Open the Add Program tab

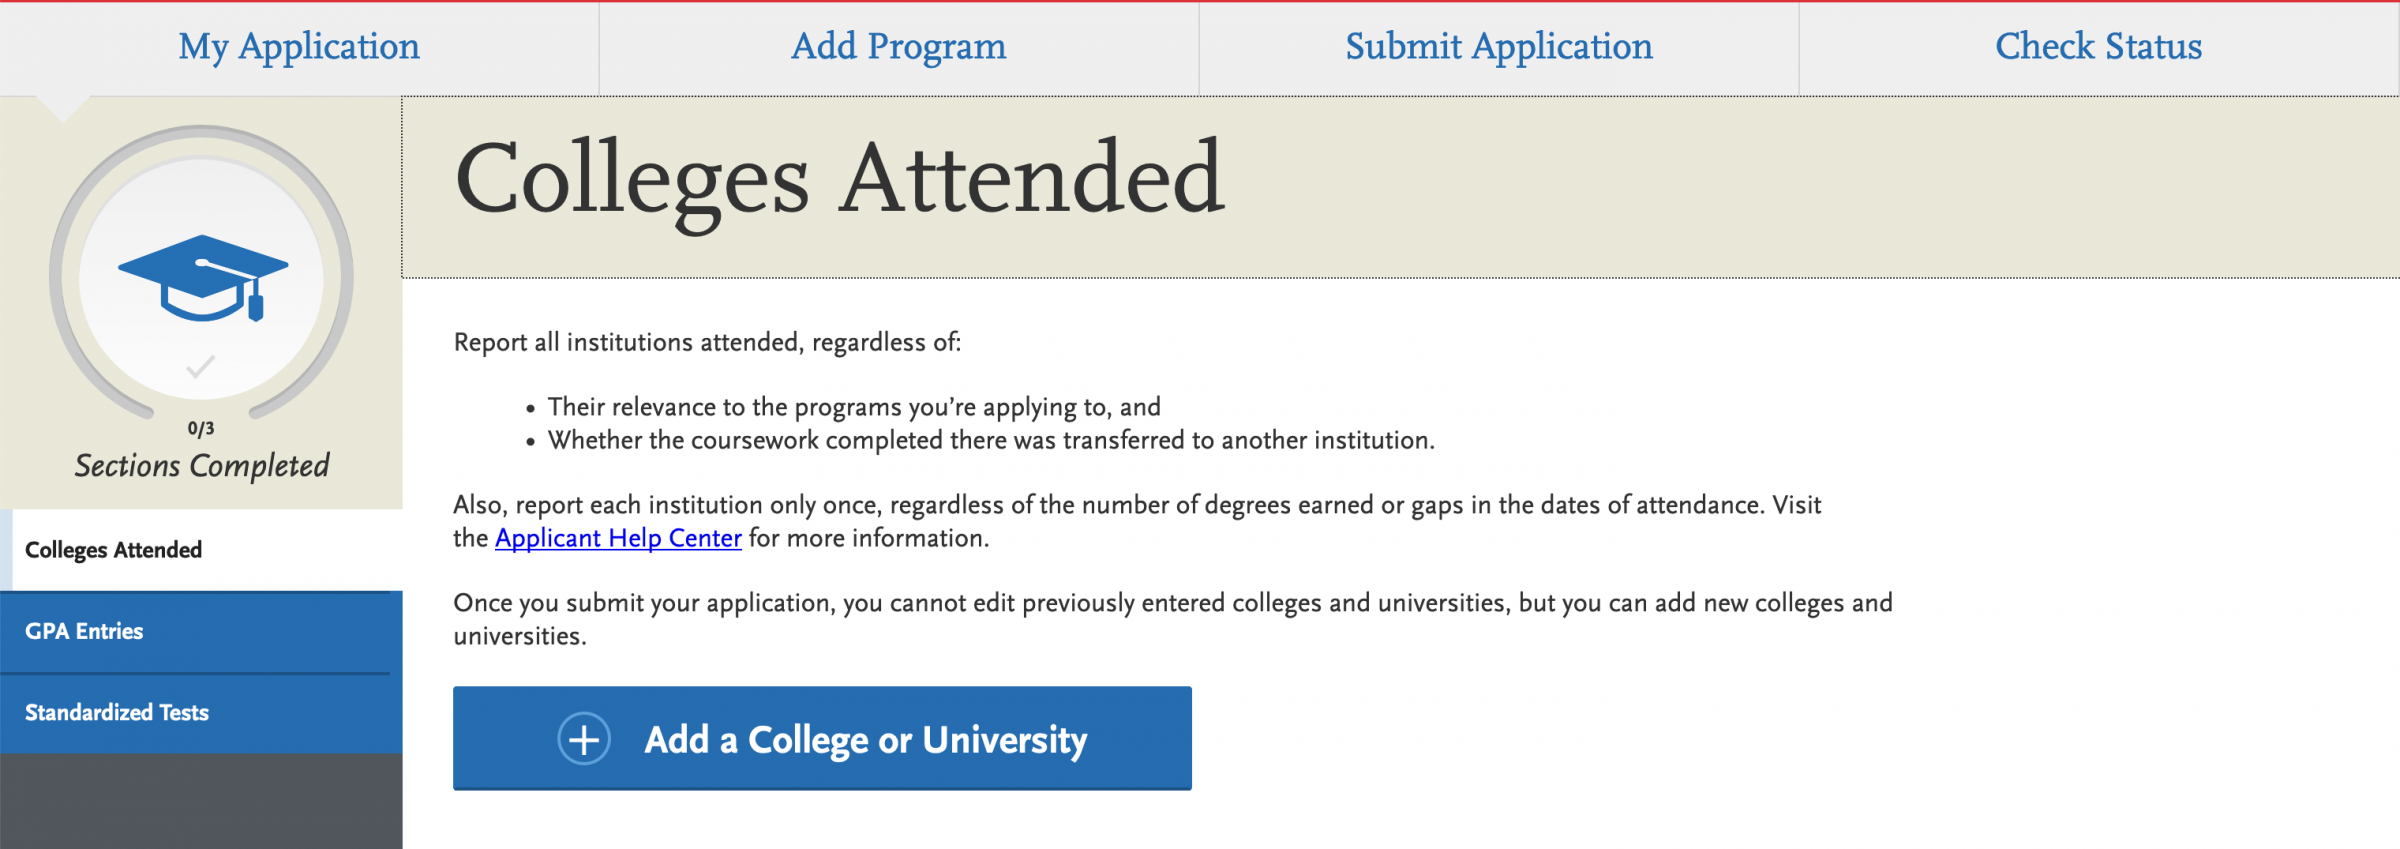(898, 46)
